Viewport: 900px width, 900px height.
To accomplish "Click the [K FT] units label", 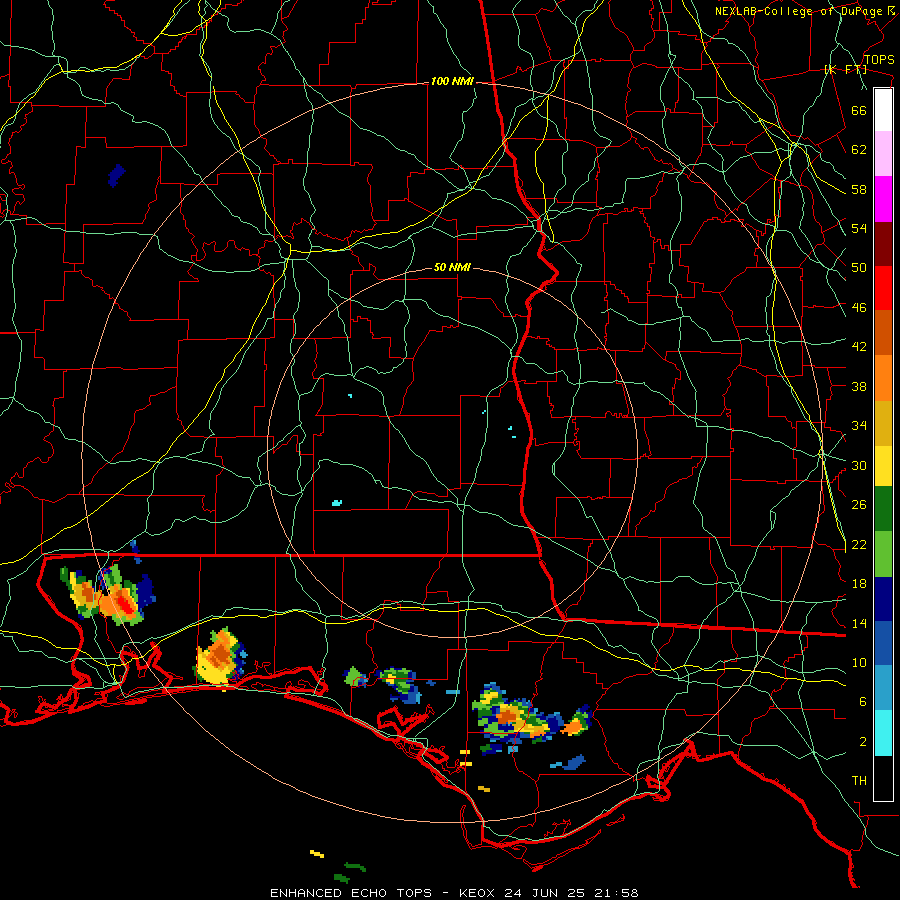I will coord(845,70).
